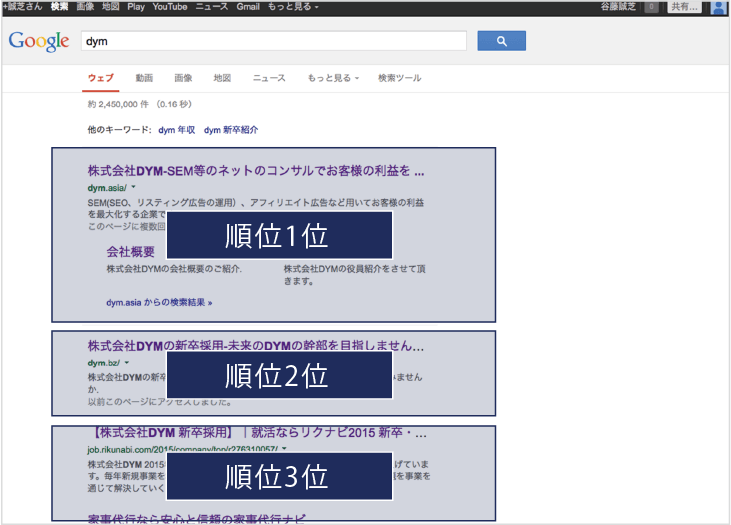Click the 共有 share button

[684, 7]
